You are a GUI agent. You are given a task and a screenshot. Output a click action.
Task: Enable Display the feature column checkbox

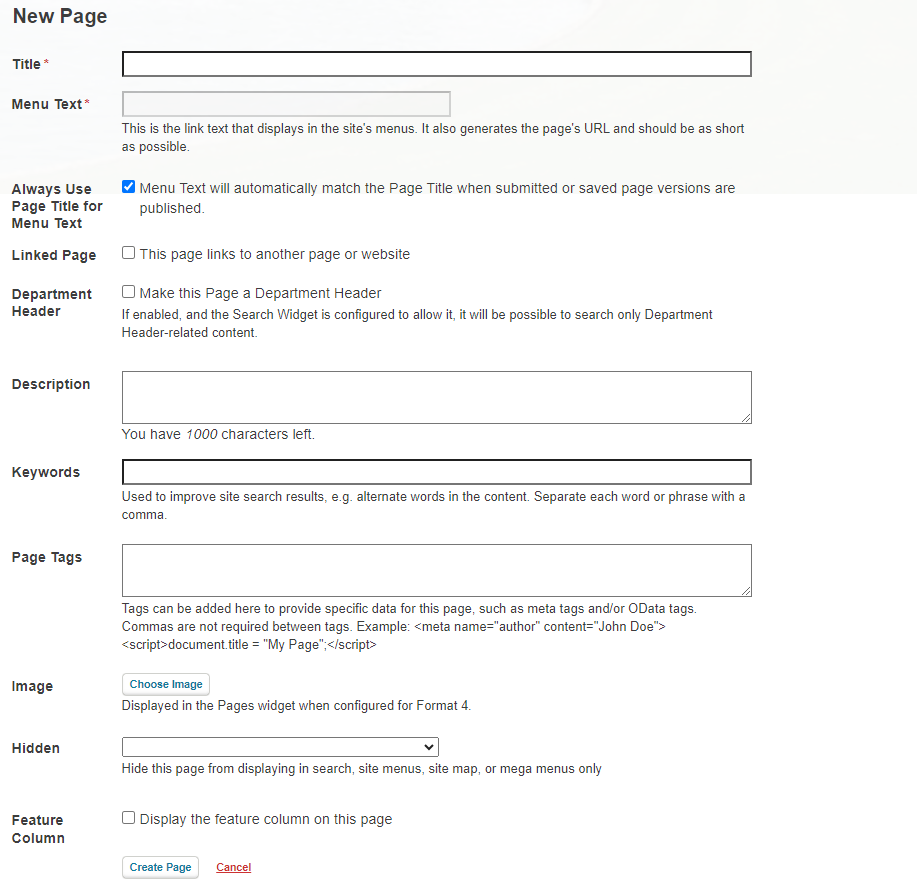click(128, 817)
